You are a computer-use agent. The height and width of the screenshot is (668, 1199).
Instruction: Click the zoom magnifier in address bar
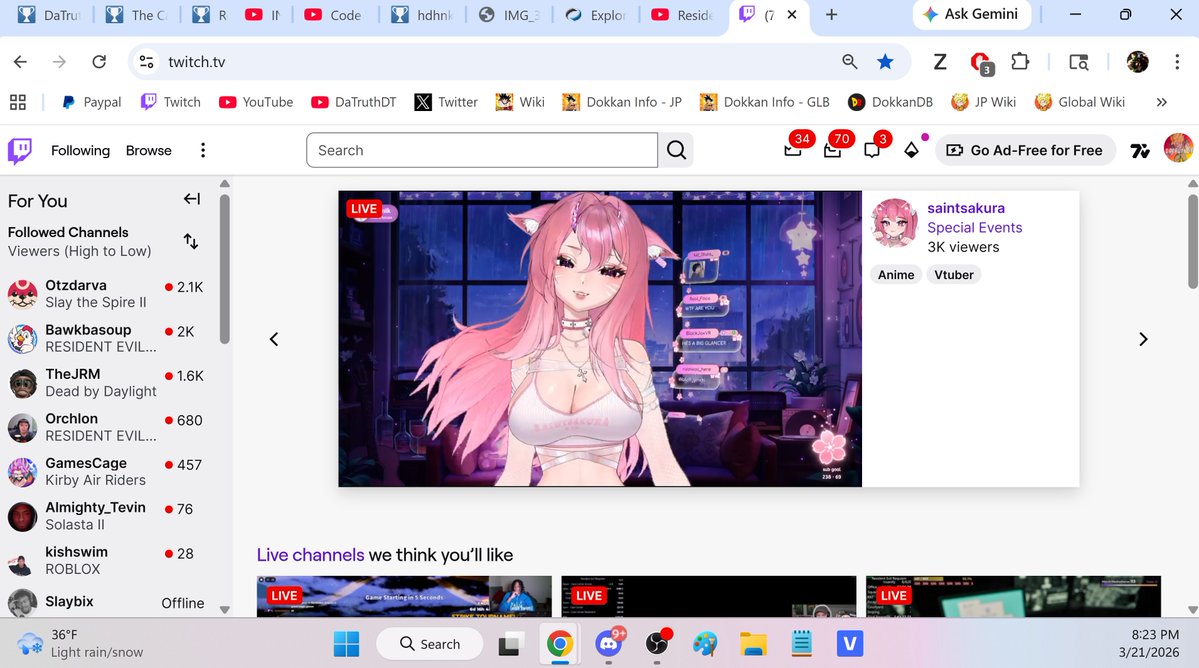(850, 62)
